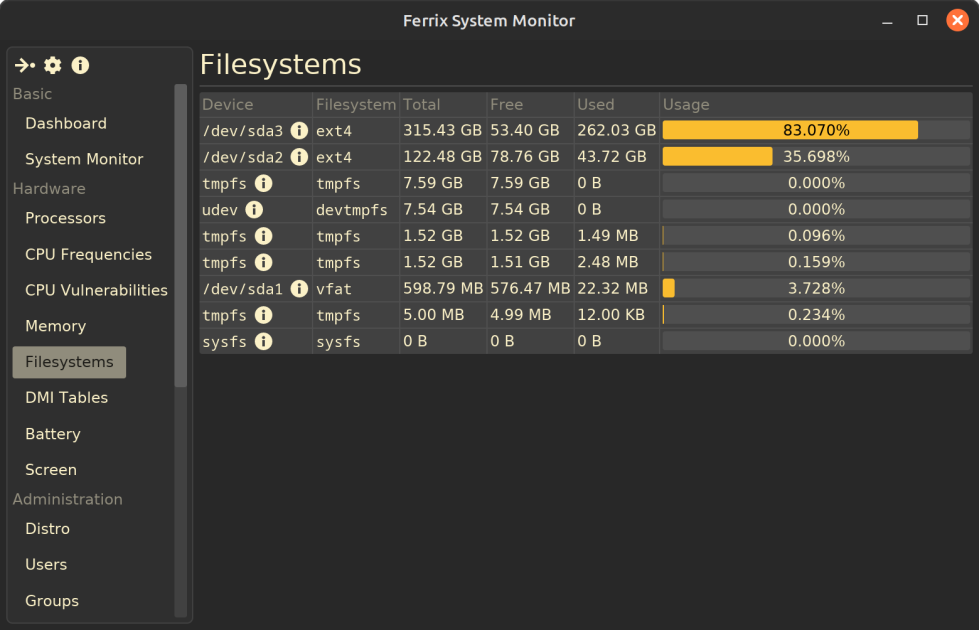The height and width of the screenshot is (630, 979).
Task: Click the 35.698% usage bar
Action: 815,157
